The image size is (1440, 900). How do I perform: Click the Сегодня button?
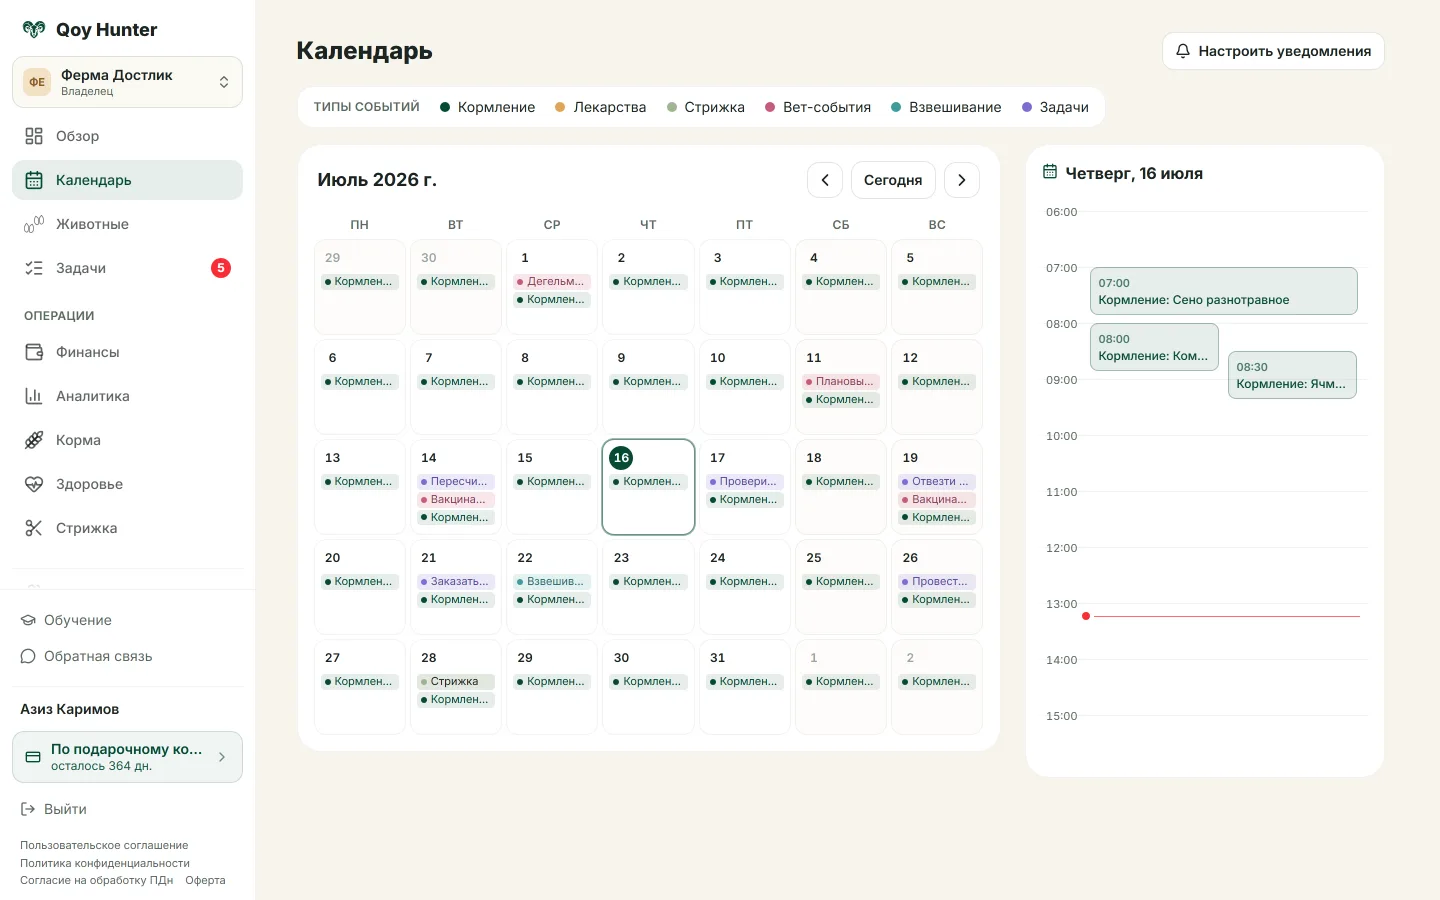click(x=893, y=180)
